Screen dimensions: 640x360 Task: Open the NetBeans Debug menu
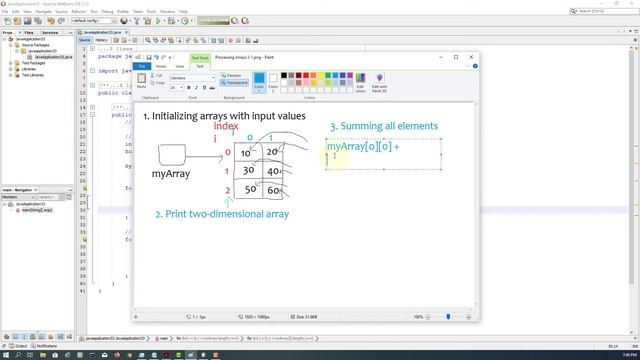coord(107,11)
